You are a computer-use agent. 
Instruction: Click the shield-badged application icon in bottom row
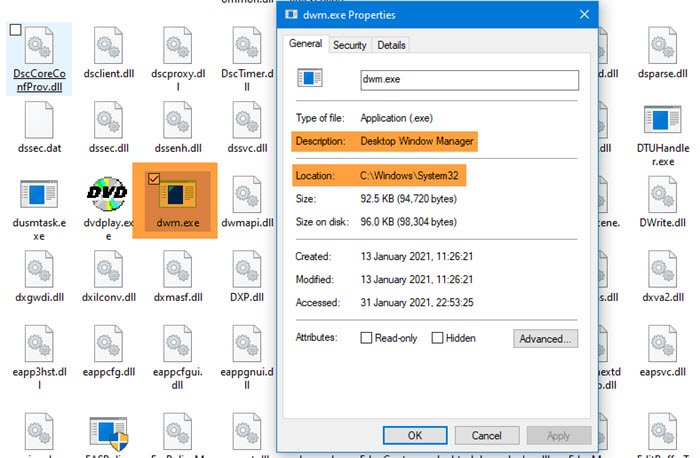[108, 434]
